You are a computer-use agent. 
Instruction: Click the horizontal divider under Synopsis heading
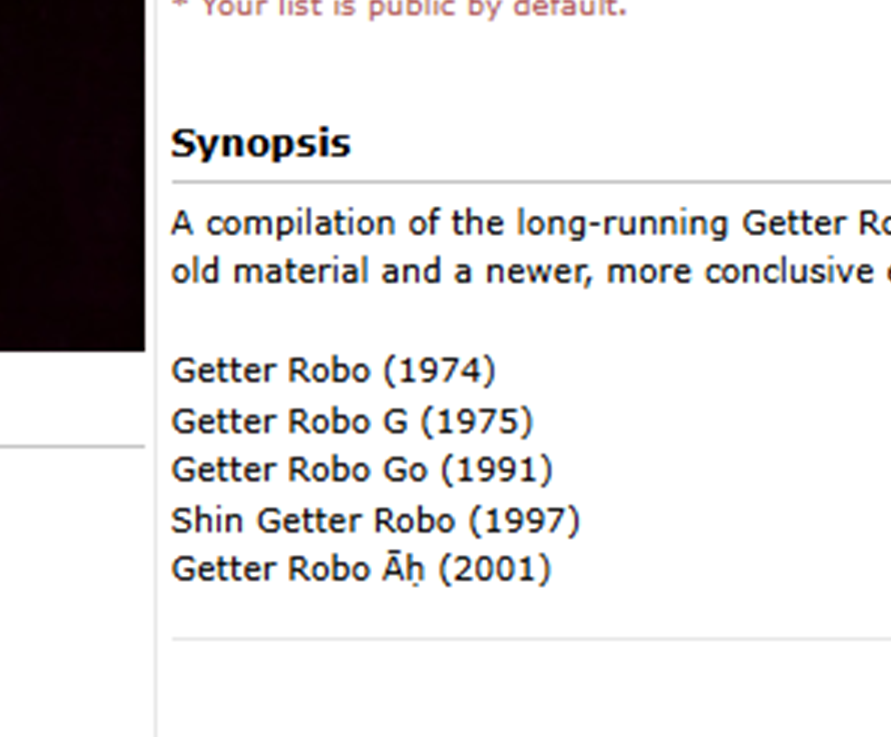530,183
